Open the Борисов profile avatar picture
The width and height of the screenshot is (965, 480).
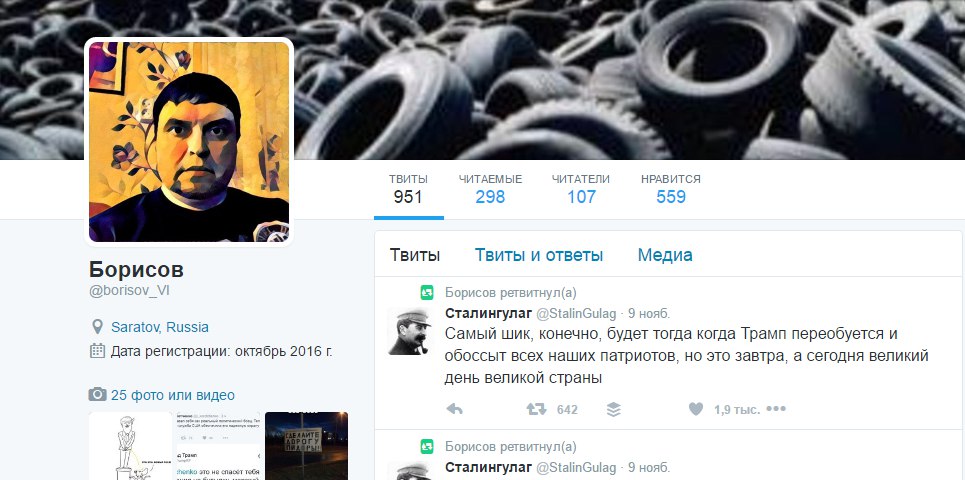tap(189, 142)
